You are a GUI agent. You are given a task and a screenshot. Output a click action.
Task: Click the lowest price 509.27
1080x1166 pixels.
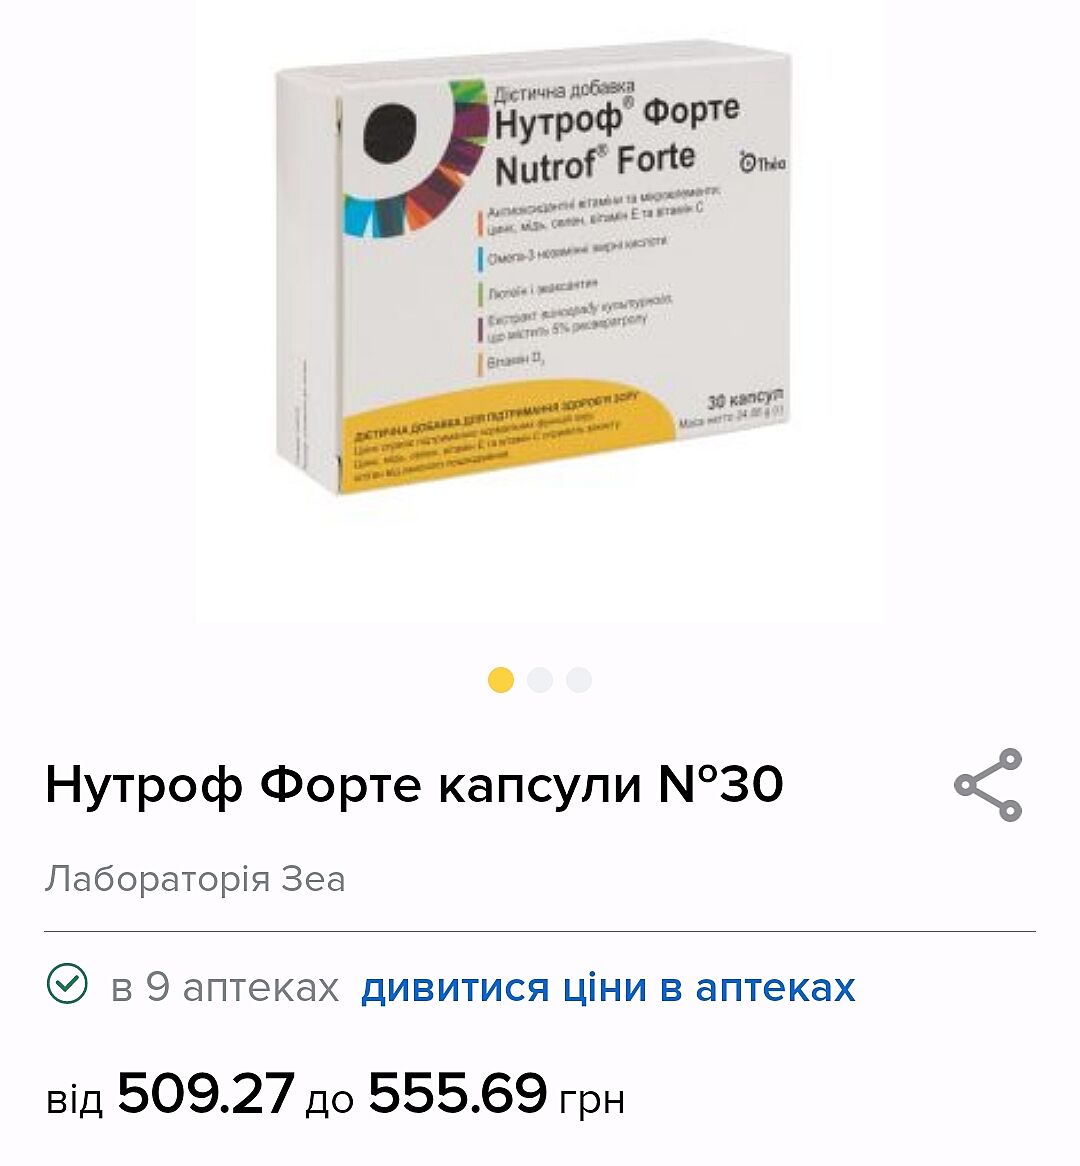pos(206,1093)
